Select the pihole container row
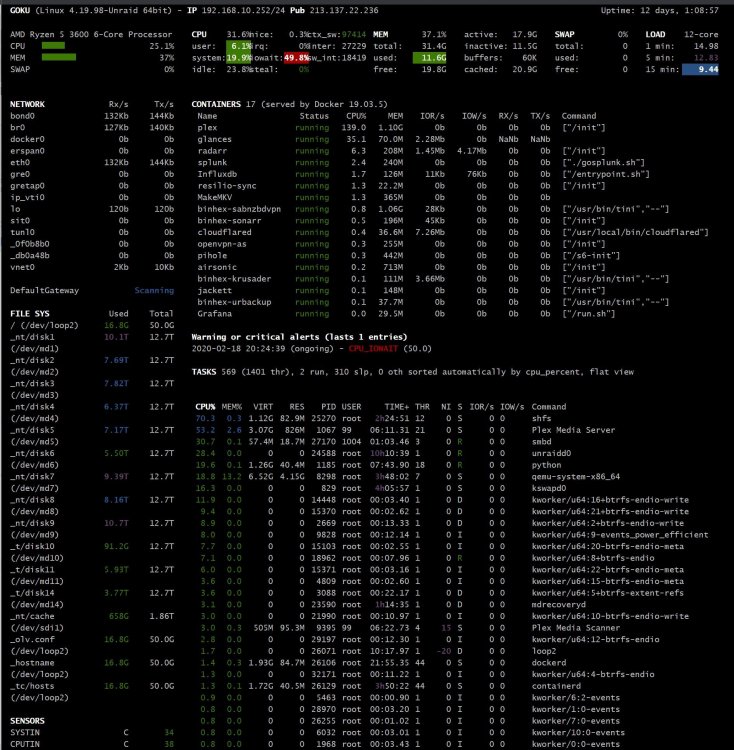Screen dimensions: 734x750 408,255
